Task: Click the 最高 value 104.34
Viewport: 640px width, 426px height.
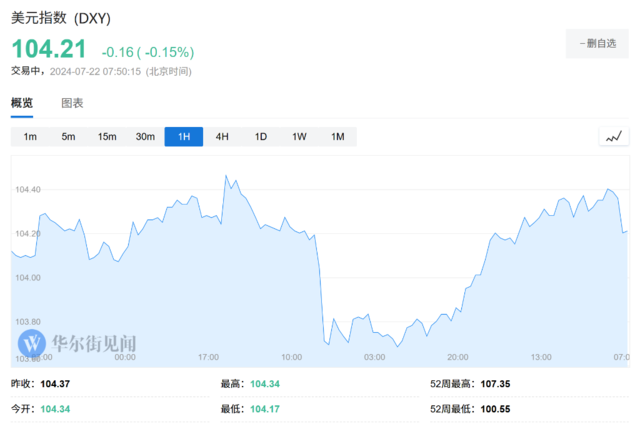Action: click(265, 384)
